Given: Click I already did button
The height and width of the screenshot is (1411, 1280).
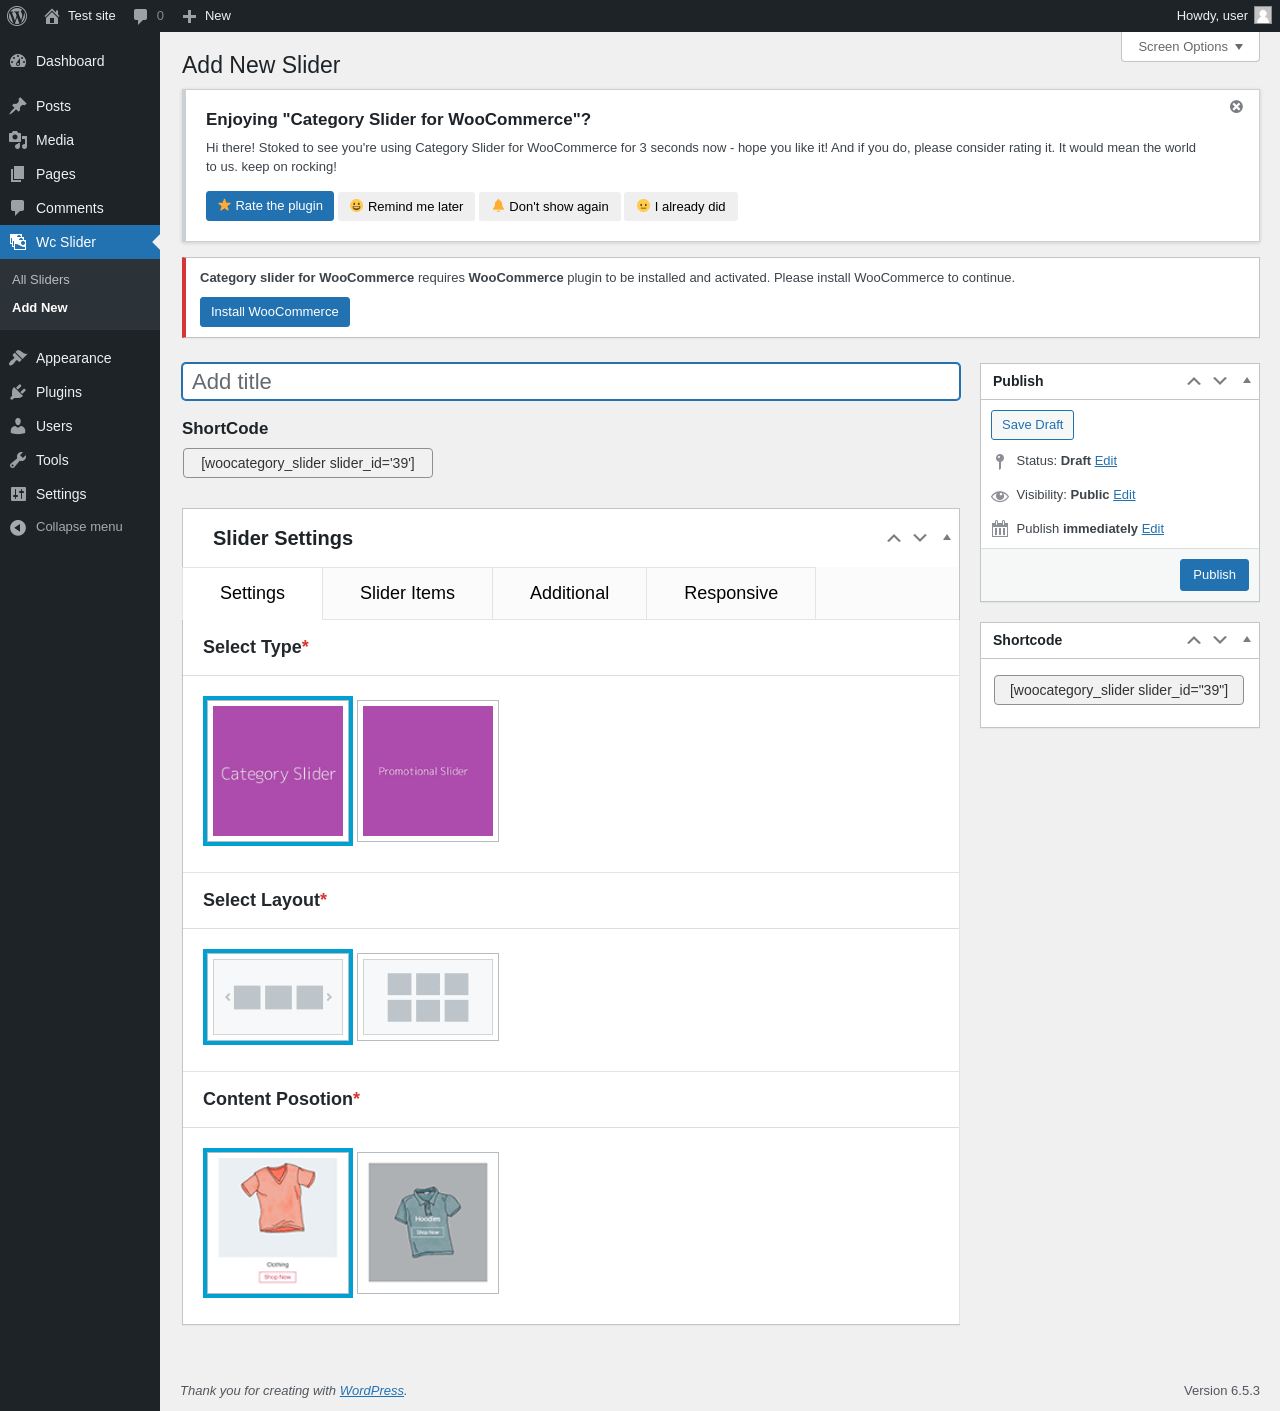Looking at the screenshot, I should pyautogui.click(x=681, y=206).
